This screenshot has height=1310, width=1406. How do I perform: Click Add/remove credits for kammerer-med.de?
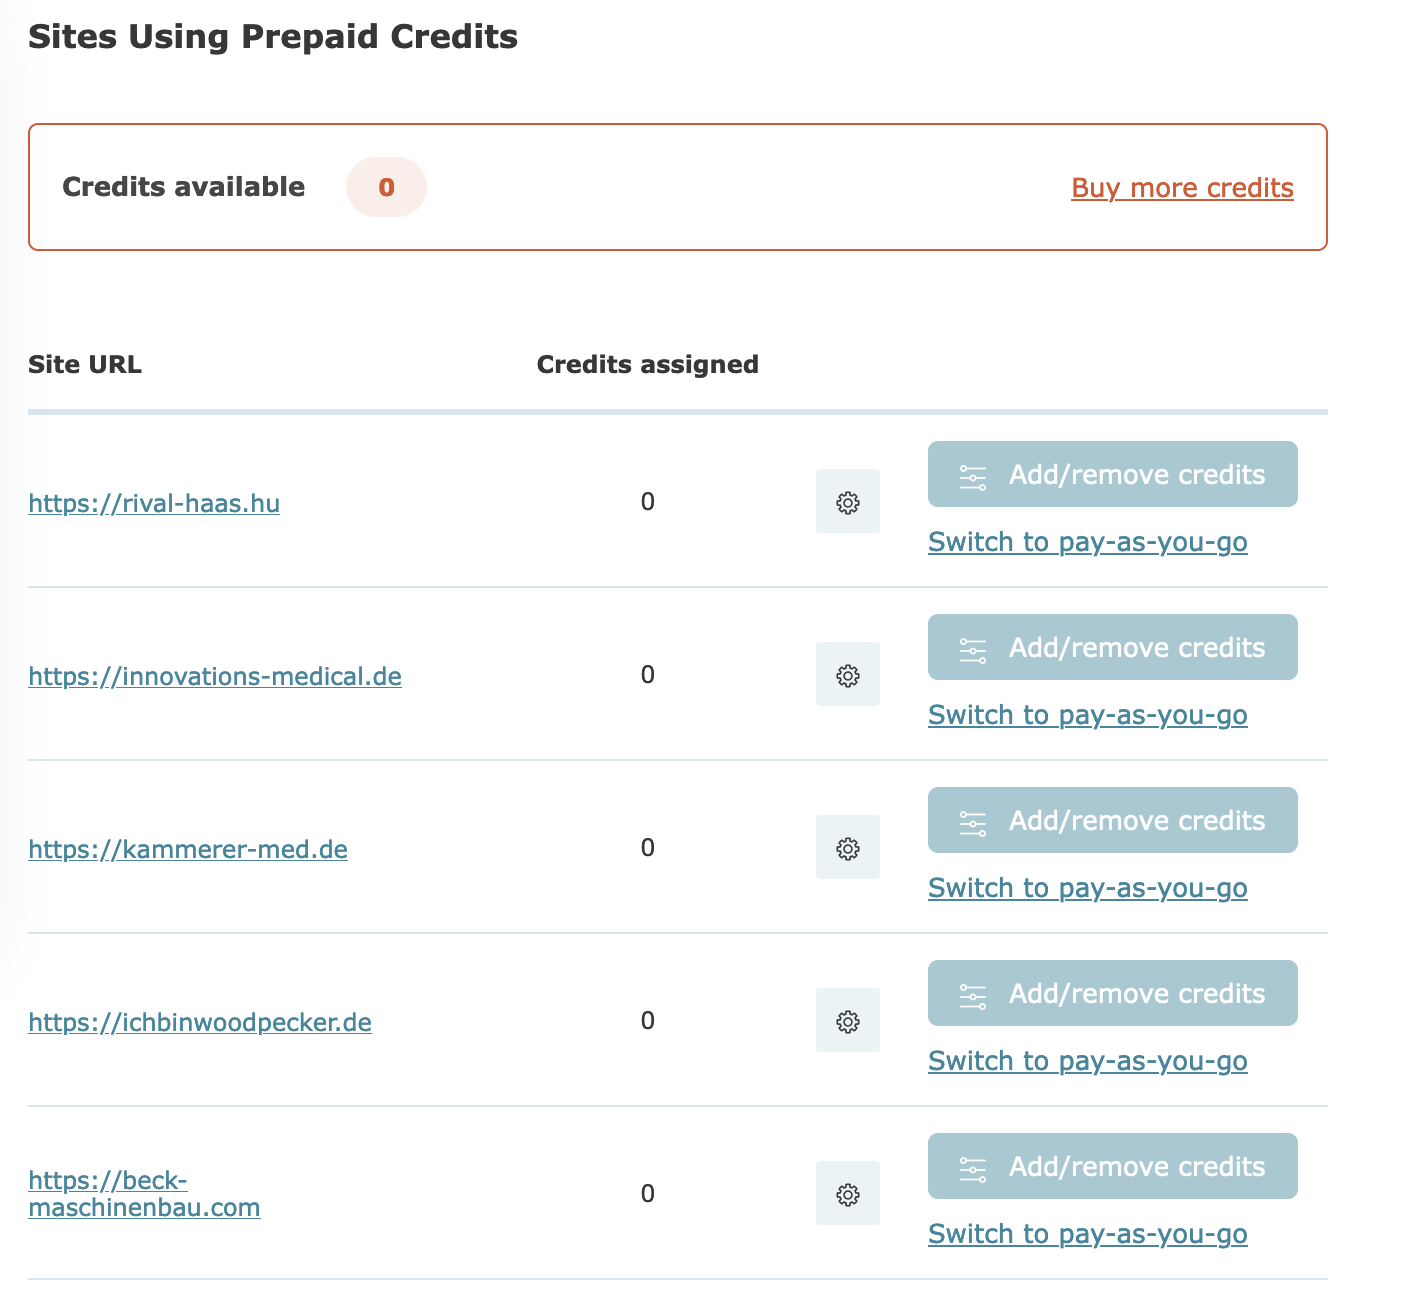(1112, 820)
